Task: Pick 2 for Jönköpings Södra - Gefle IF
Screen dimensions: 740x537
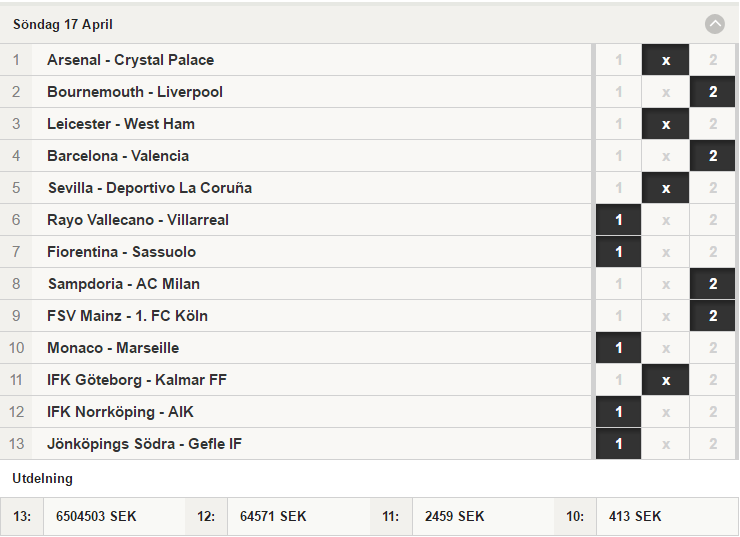Action: point(713,444)
